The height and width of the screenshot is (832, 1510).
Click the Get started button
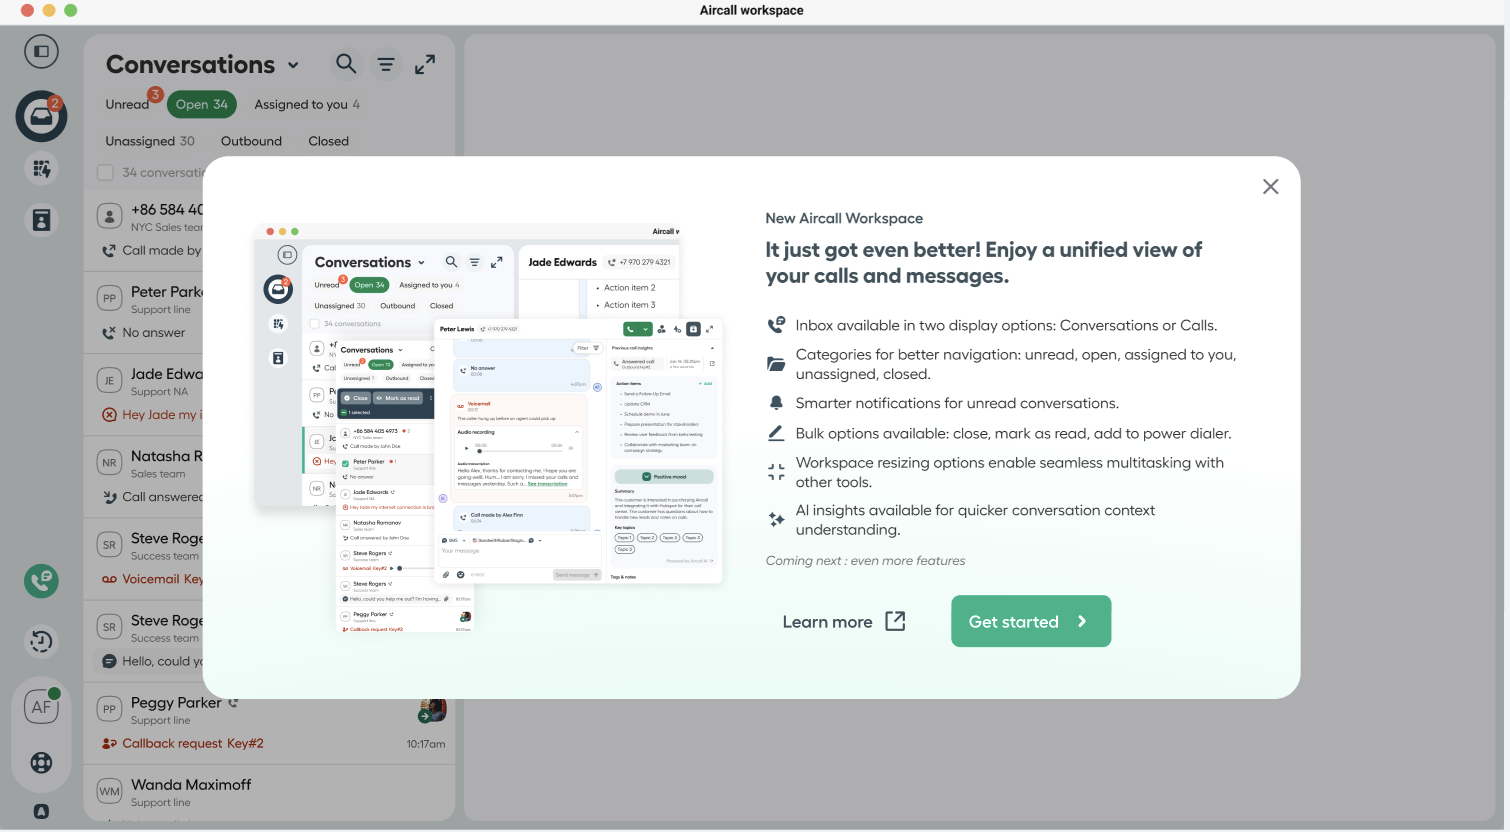1031,621
